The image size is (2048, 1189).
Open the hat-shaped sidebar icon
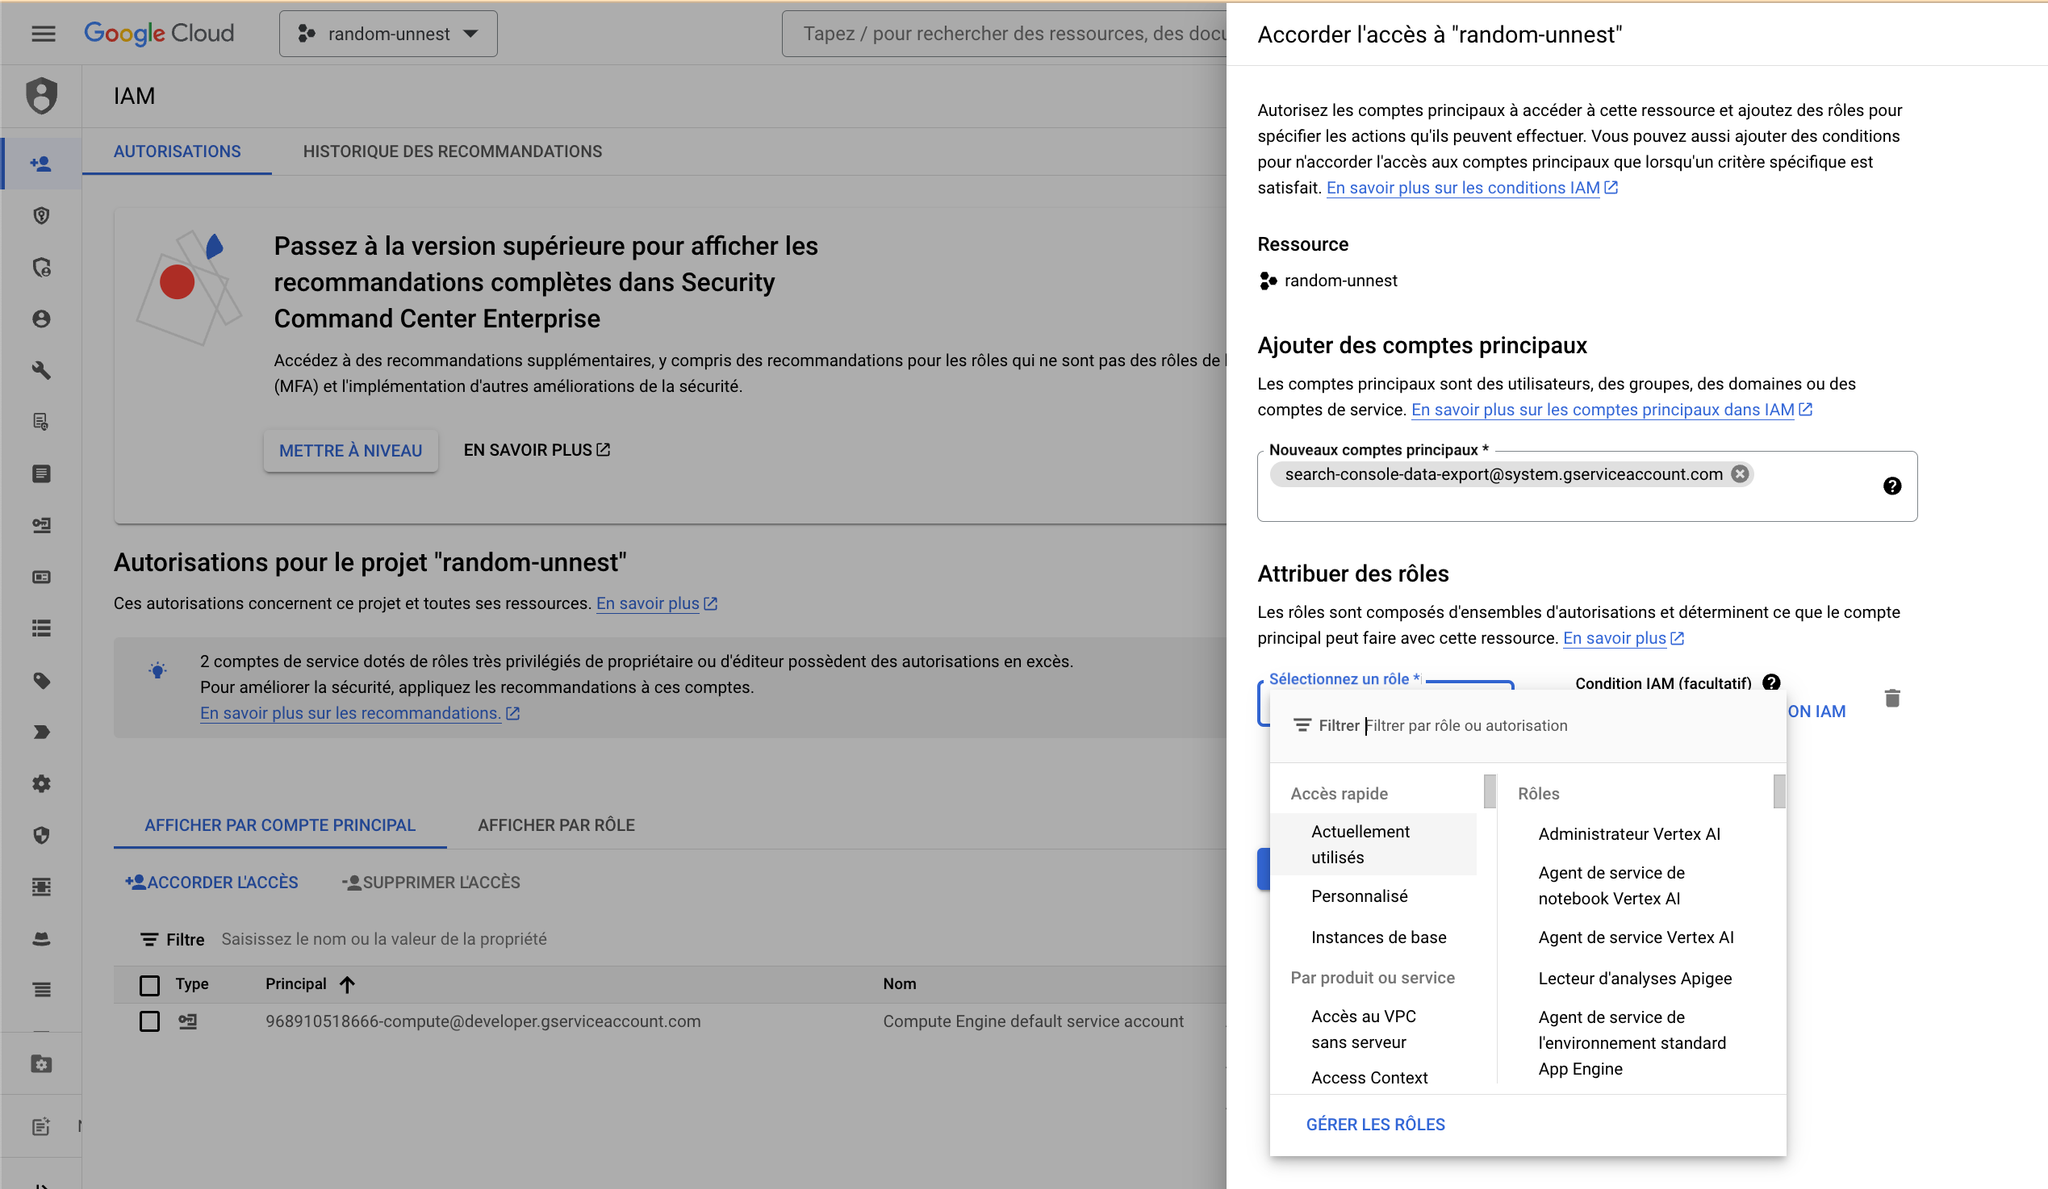coord(41,938)
